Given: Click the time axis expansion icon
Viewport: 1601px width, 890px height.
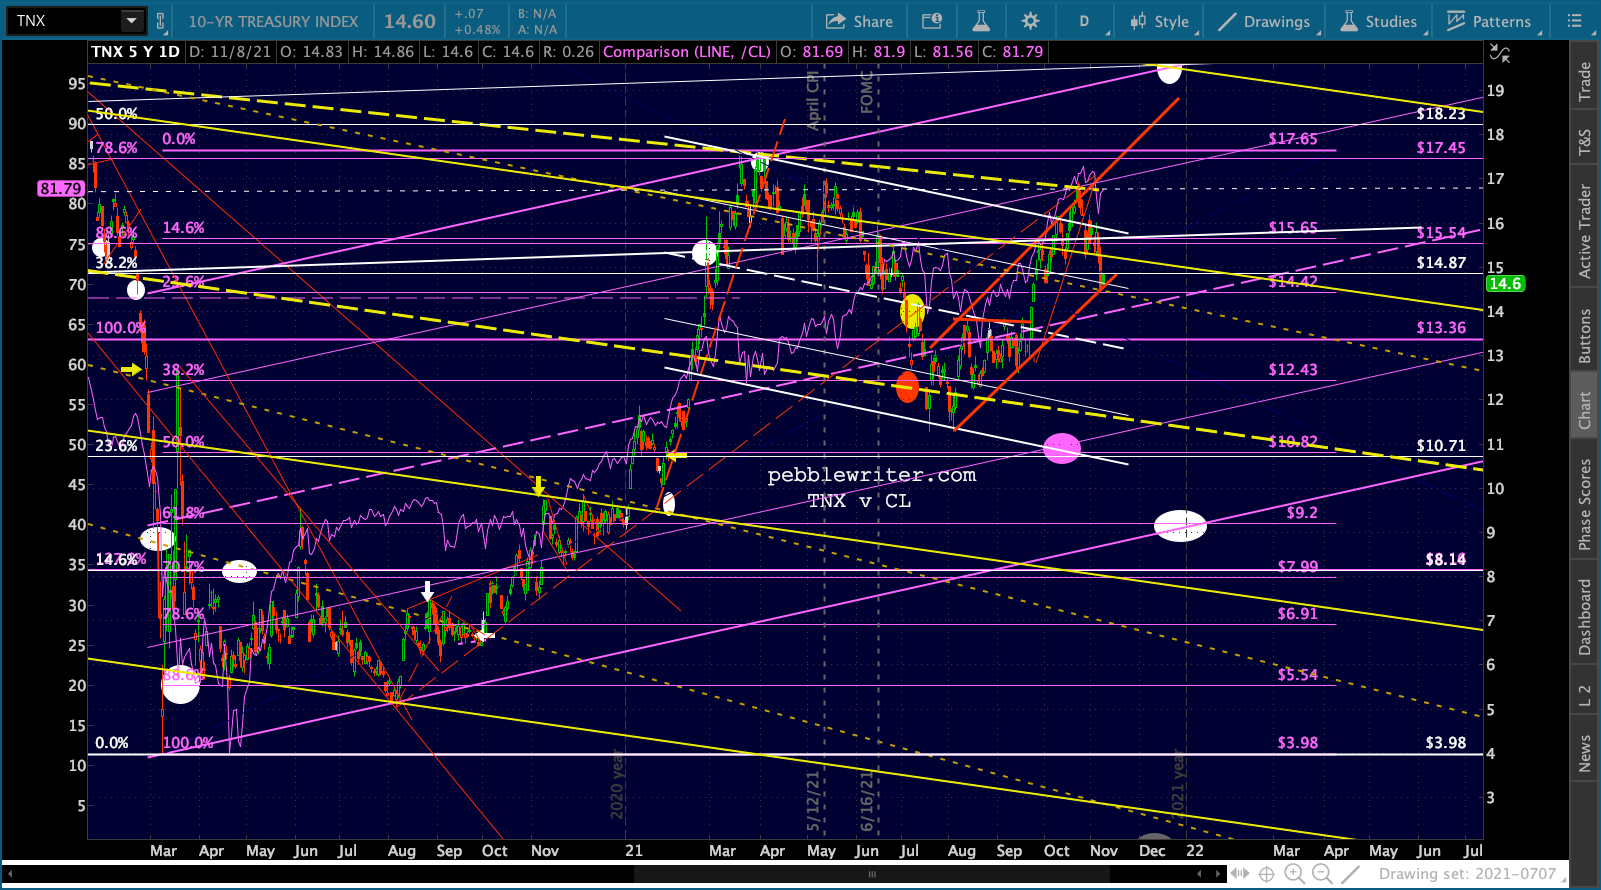Looking at the screenshot, I should click(x=1241, y=873).
